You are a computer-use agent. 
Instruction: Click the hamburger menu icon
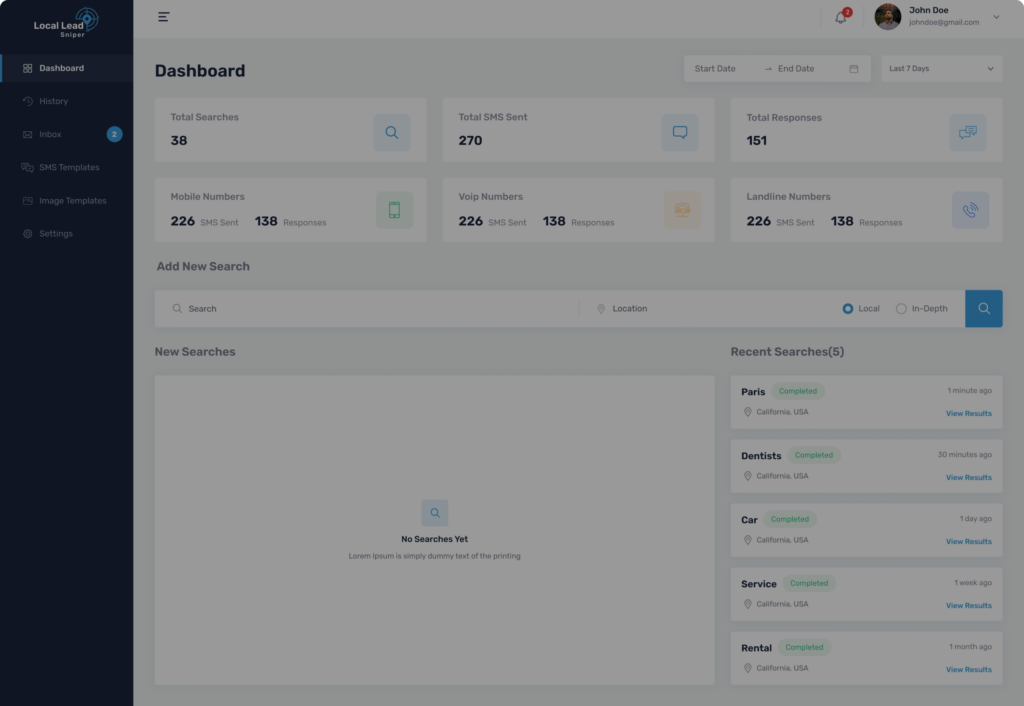pyautogui.click(x=164, y=17)
